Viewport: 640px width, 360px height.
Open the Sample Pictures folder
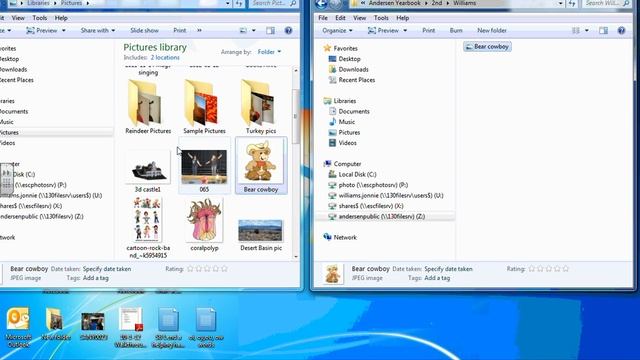coord(204,107)
